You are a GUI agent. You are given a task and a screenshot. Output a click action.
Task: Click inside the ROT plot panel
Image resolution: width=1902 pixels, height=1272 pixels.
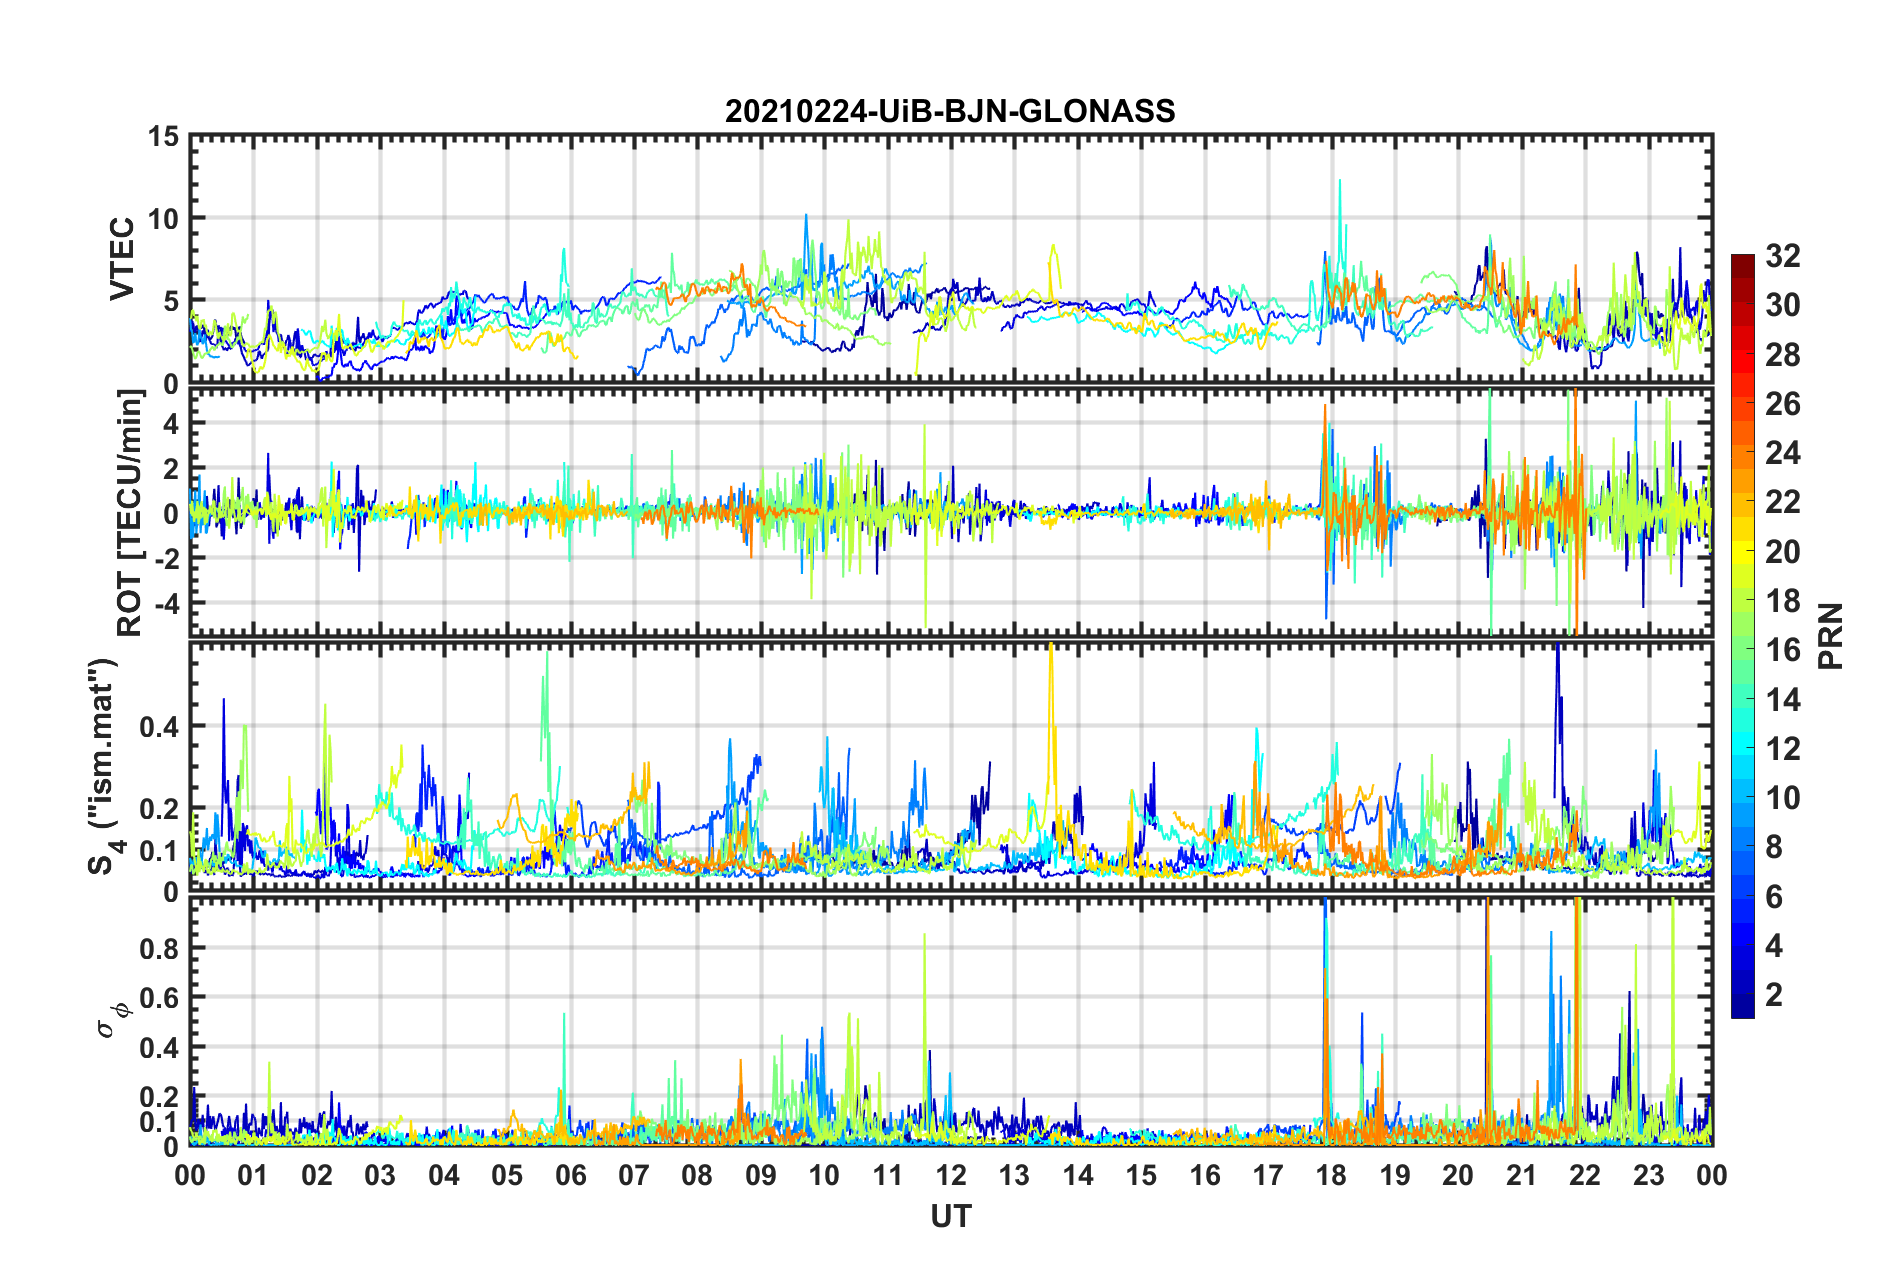tap(950, 512)
